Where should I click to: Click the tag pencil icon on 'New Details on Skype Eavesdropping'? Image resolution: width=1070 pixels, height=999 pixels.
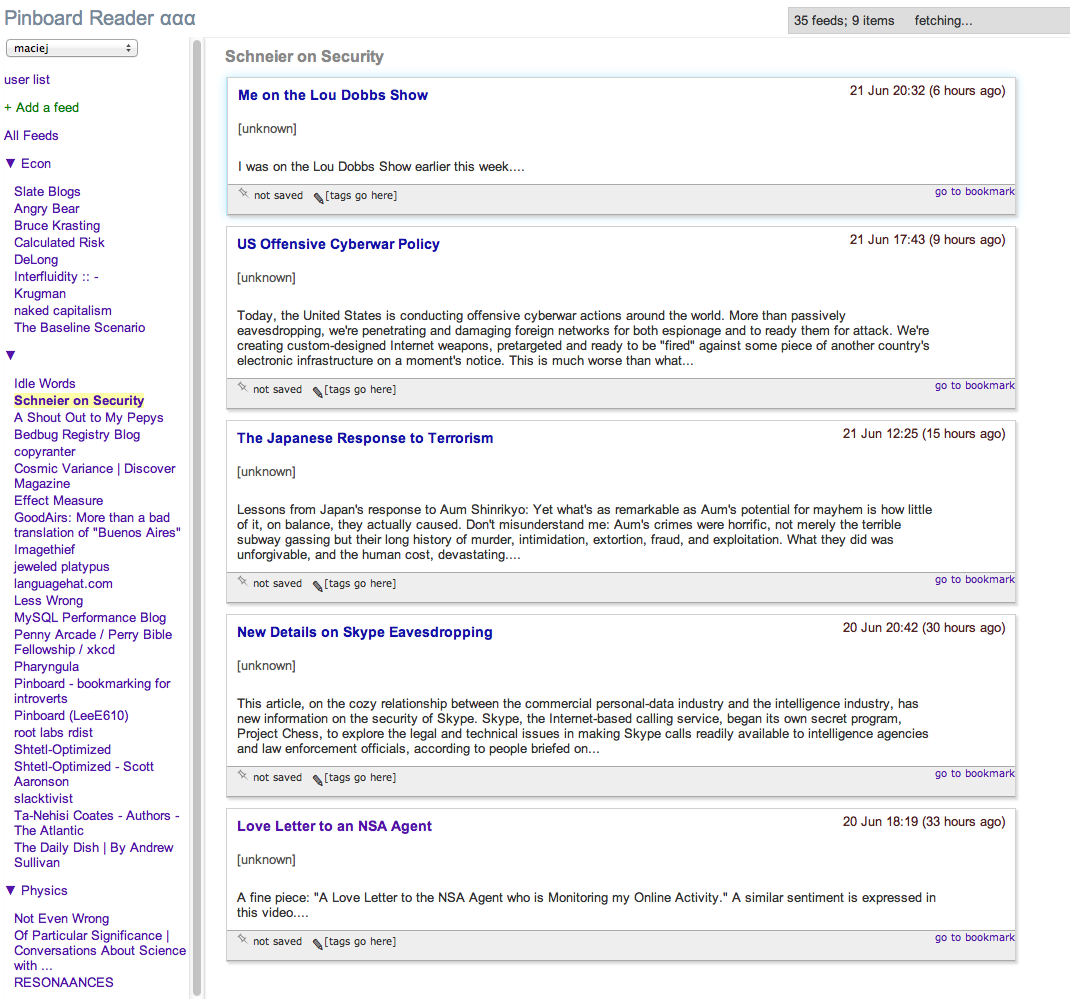click(x=318, y=779)
